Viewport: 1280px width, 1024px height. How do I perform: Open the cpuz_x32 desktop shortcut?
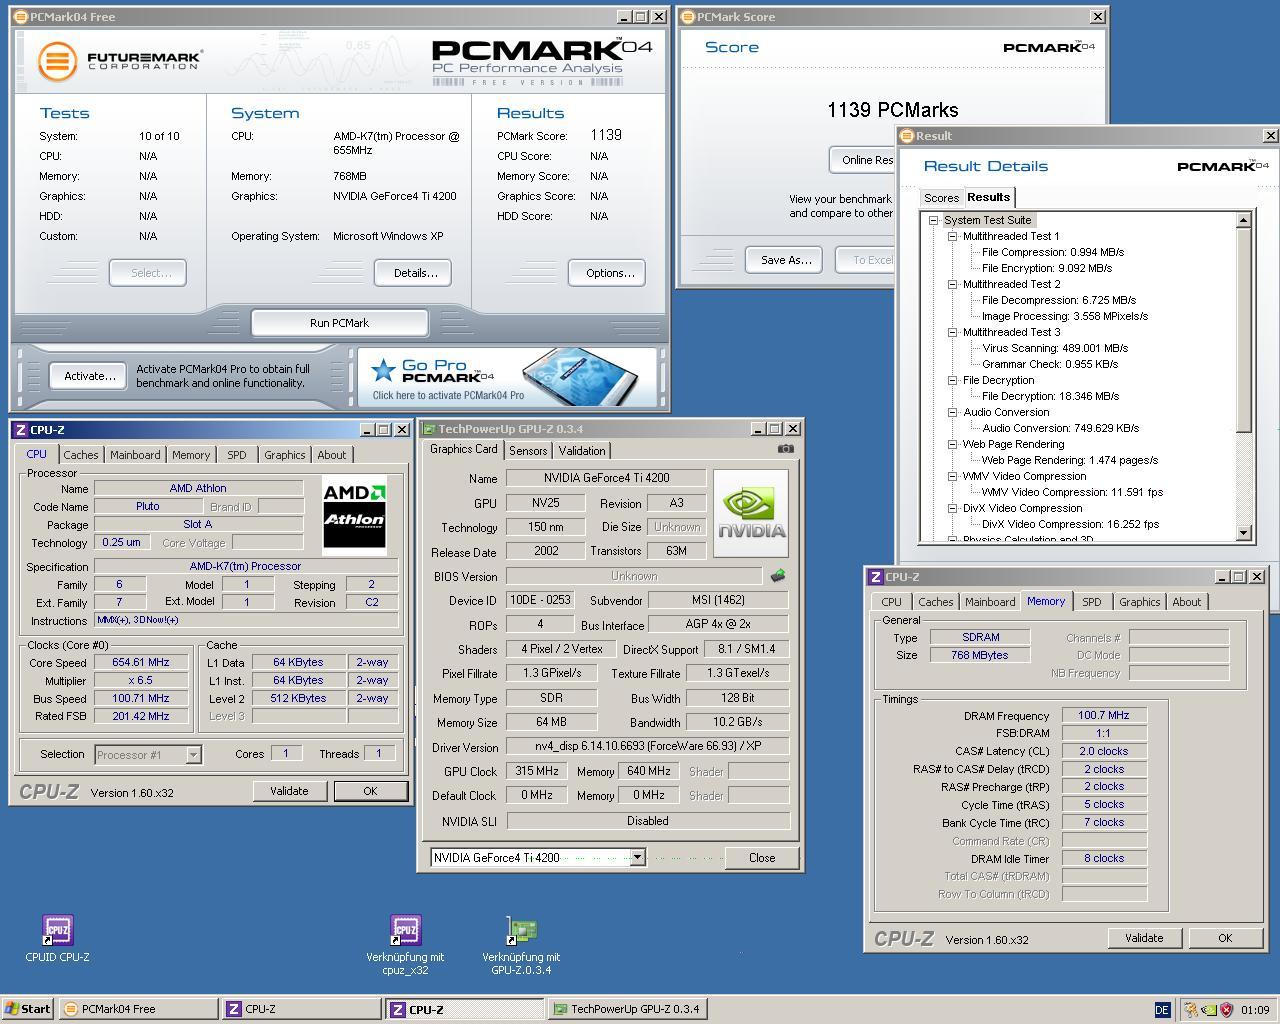click(405, 930)
